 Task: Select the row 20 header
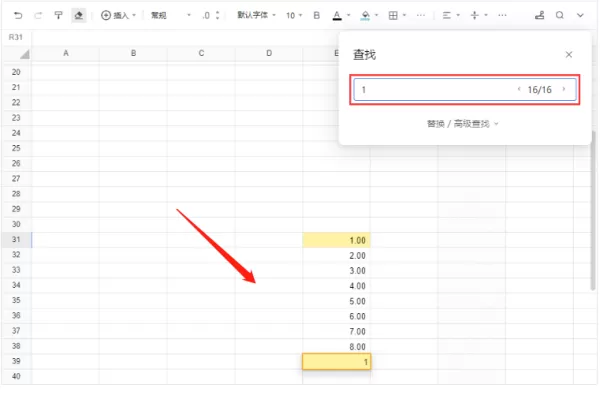[16, 72]
